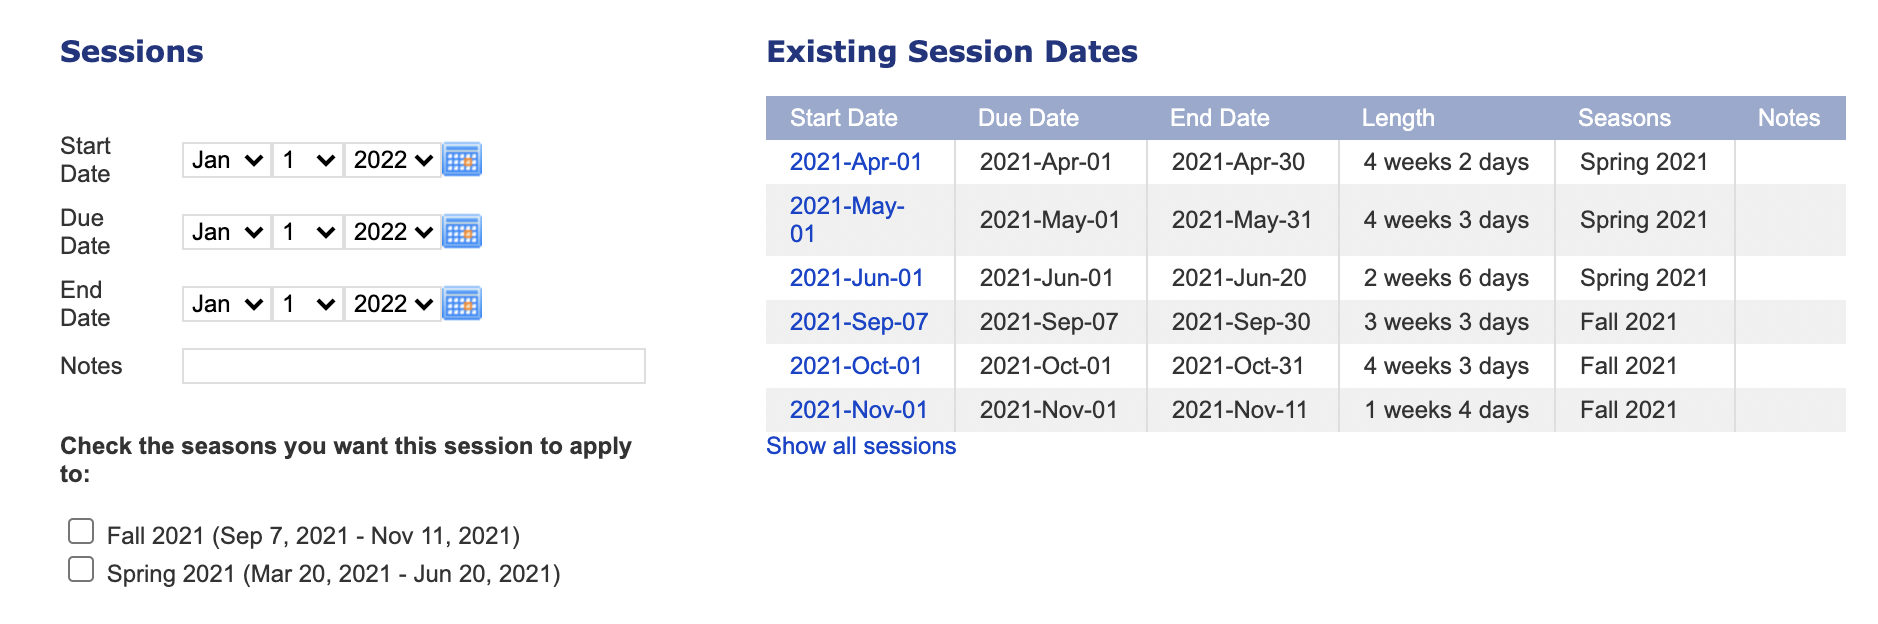Open the 2021-Oct-01 session link
The height and width of the screenshot is (624, 1878).
[855, 366]
